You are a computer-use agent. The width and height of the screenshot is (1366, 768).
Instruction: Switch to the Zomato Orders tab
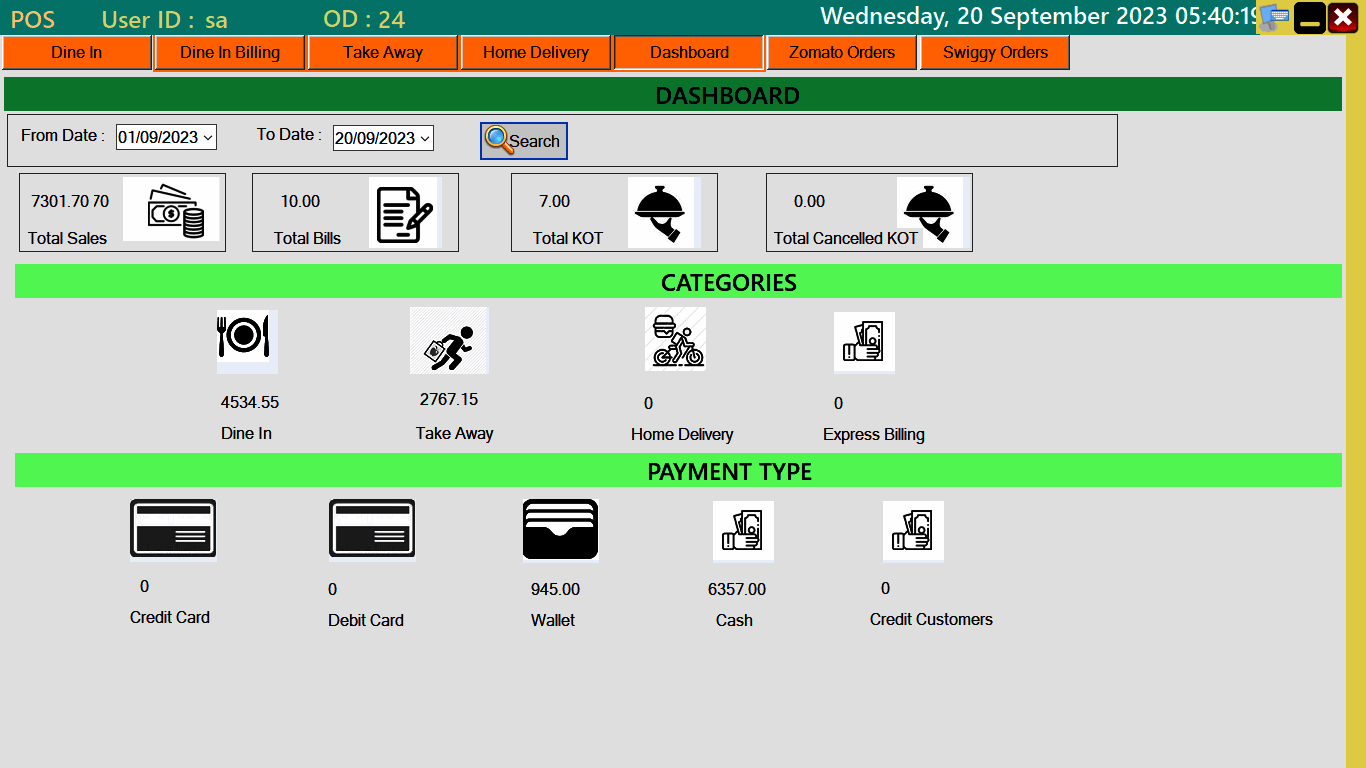click(841, 51)
